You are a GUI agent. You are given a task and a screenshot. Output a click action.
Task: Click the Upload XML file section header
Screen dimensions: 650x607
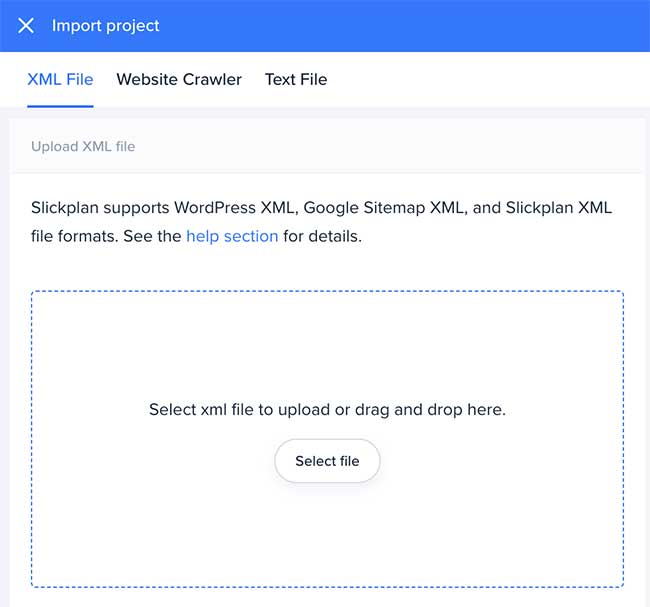tap(83, 146)
